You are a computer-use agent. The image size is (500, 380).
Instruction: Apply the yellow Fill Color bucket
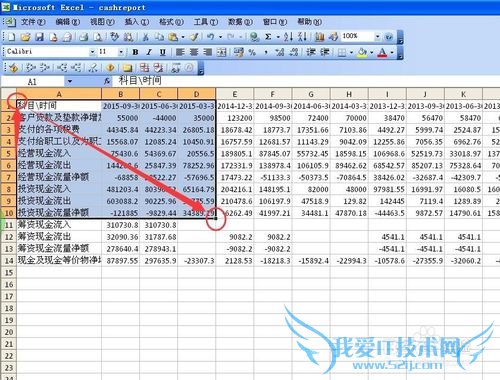(x=362, y=52)
